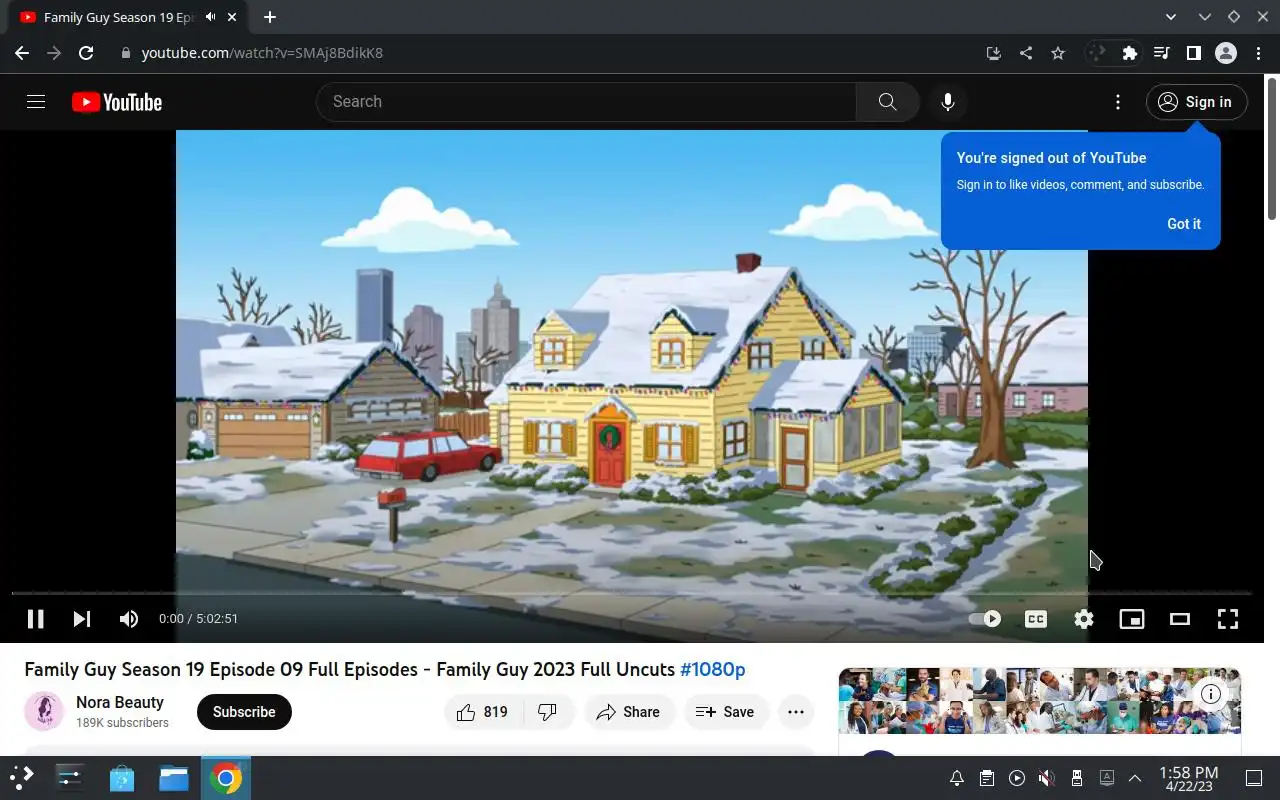1280x800 pixels.
Task: Show desktop button in taskbar corner
Action: pos(1254,778)
